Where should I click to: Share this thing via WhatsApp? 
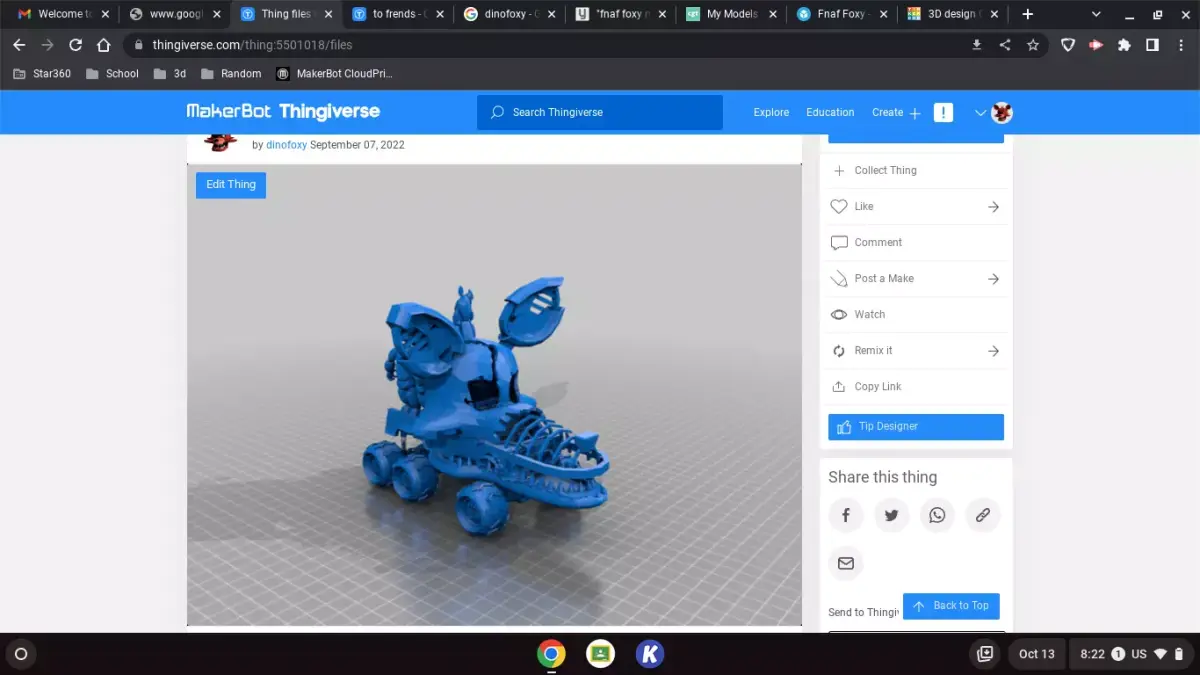[x=937, y=515]
